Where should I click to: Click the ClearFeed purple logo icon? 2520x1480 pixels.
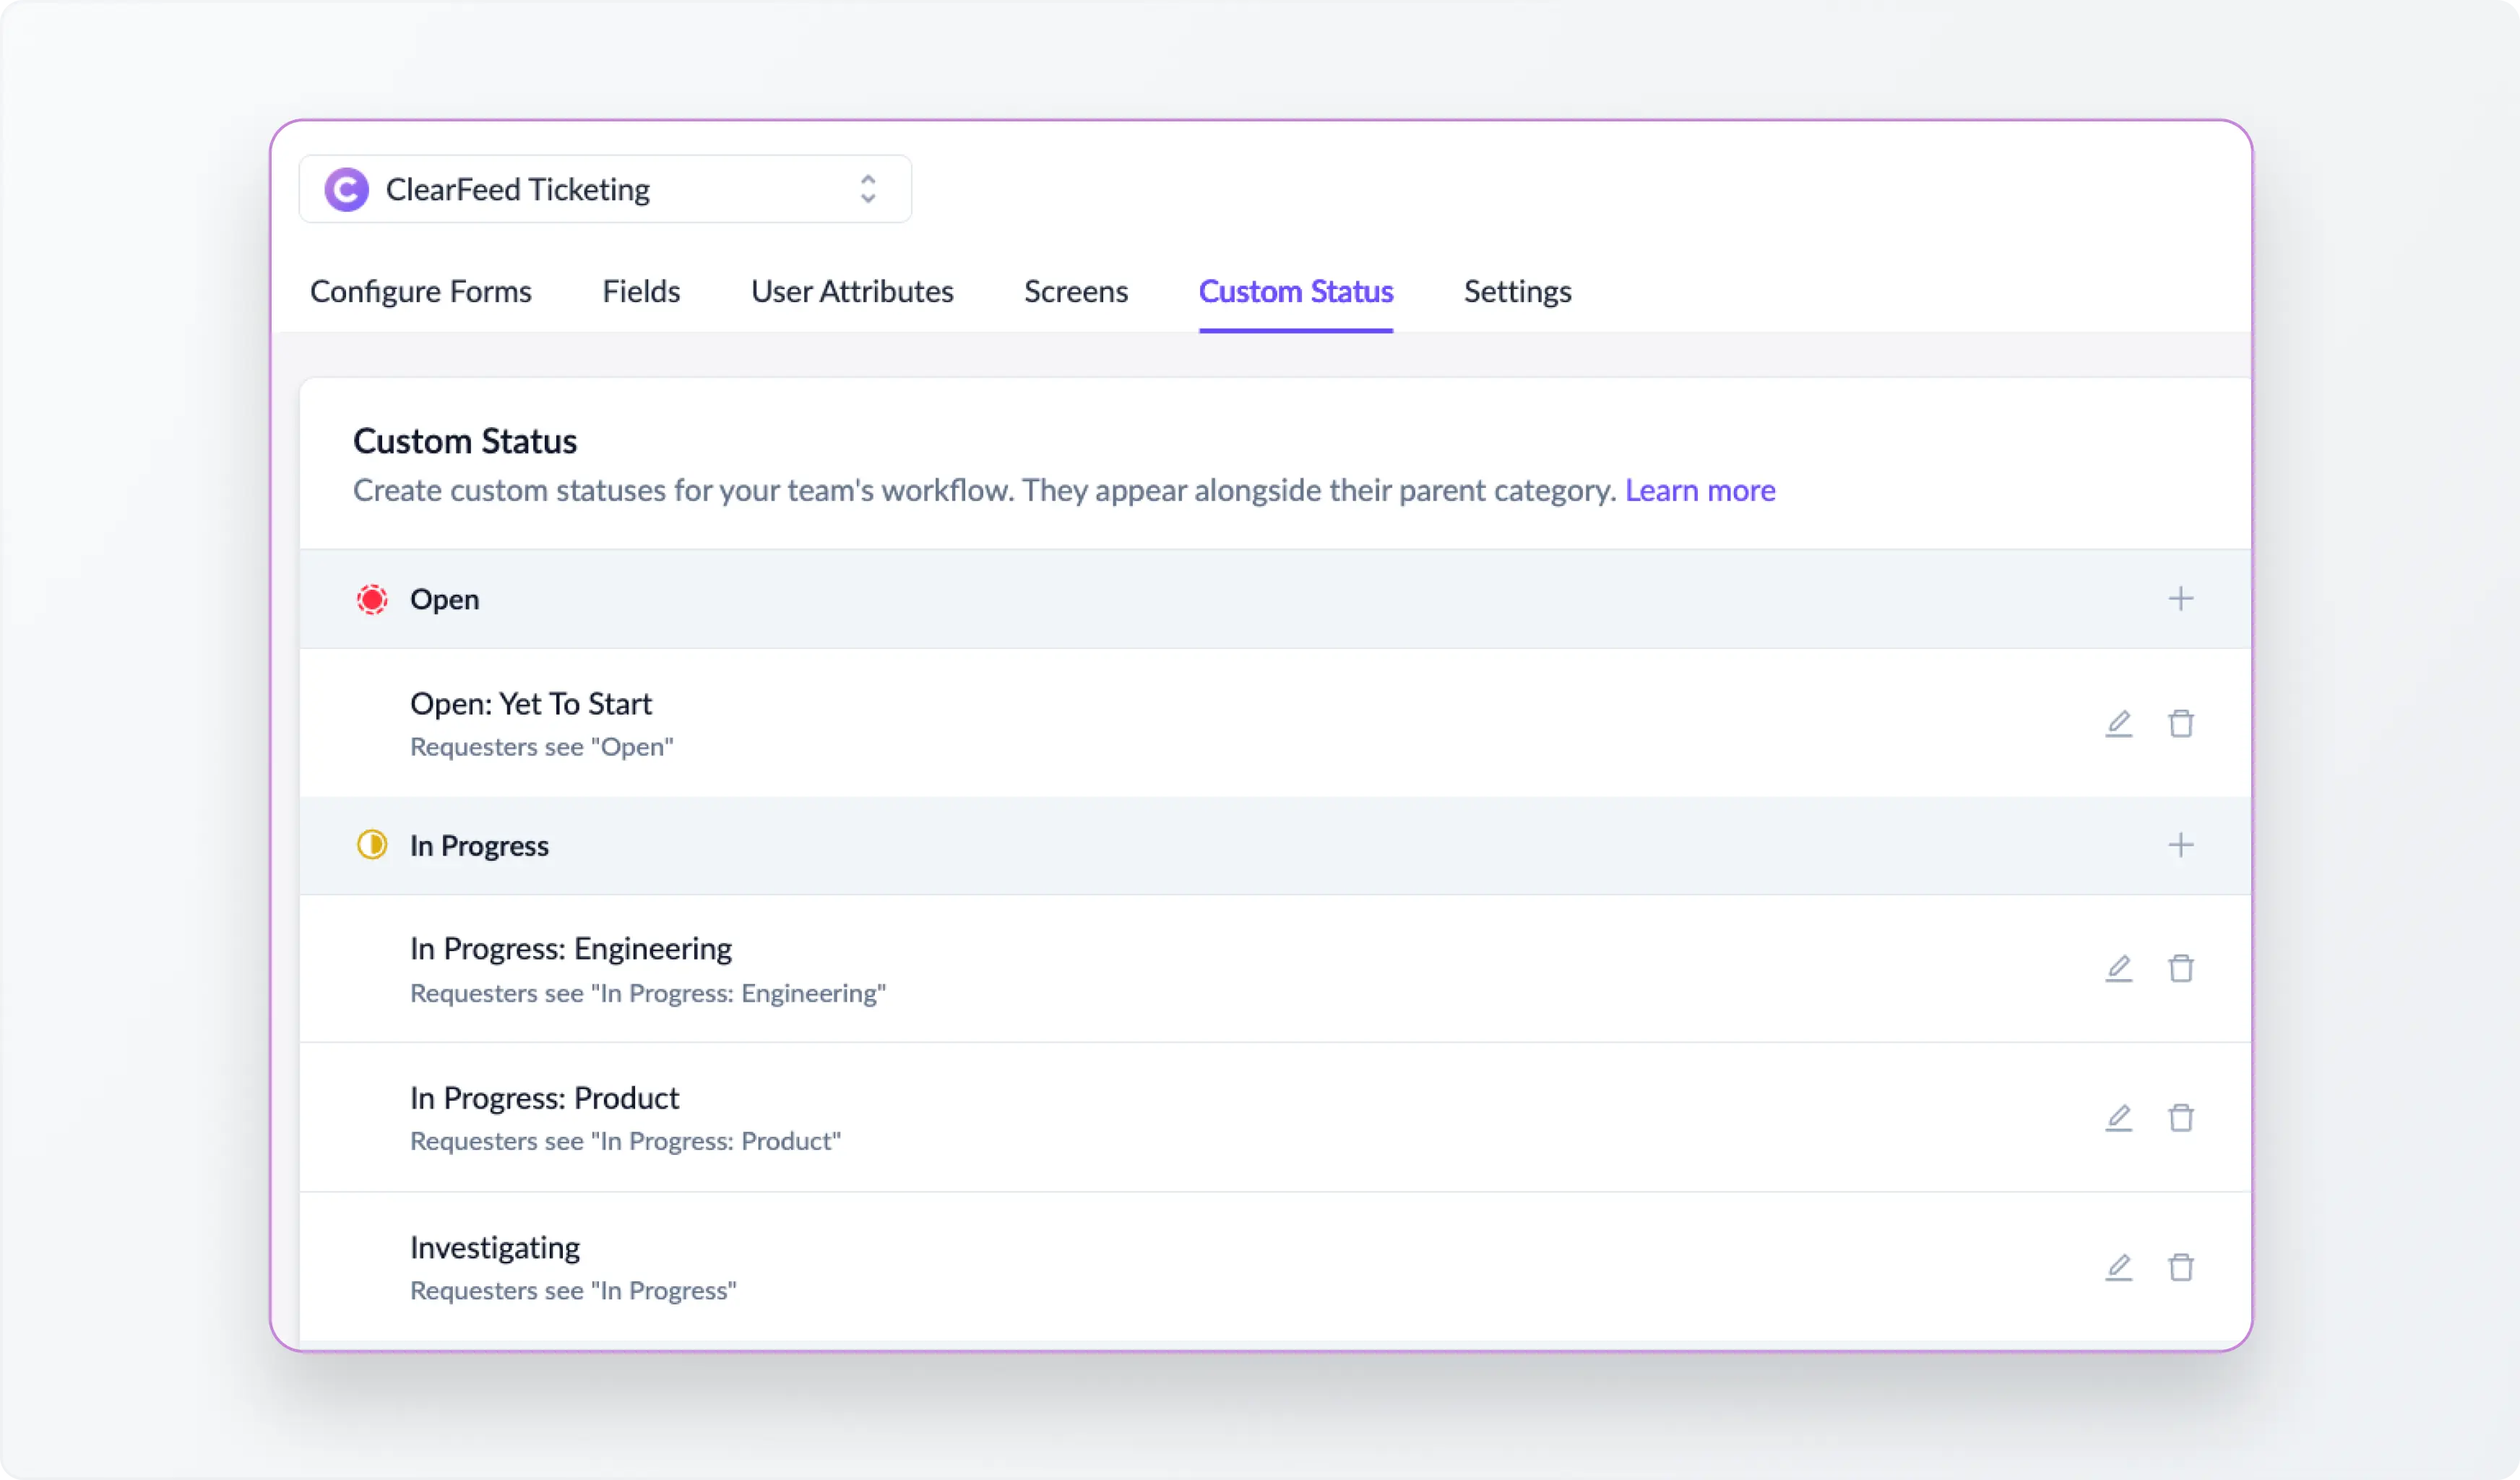pyautogui.click(x=347, y=190)
